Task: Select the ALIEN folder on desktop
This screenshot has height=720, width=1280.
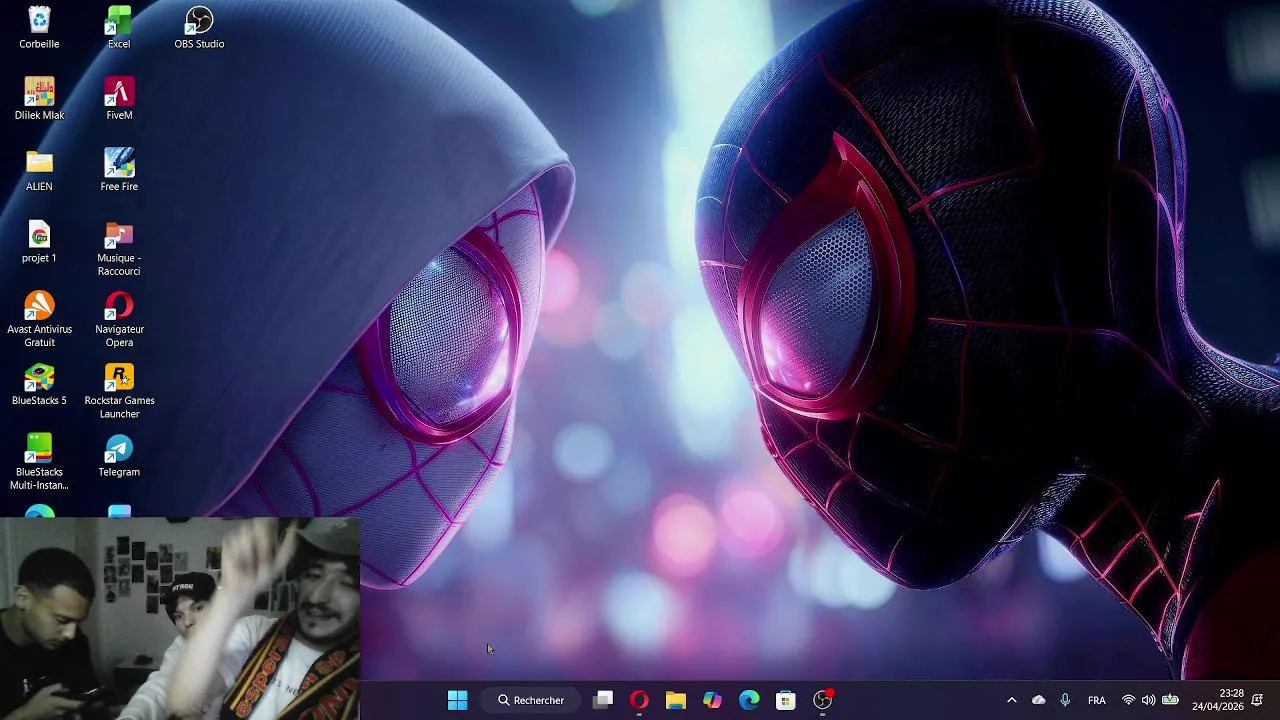Action: tap(39, 170)
